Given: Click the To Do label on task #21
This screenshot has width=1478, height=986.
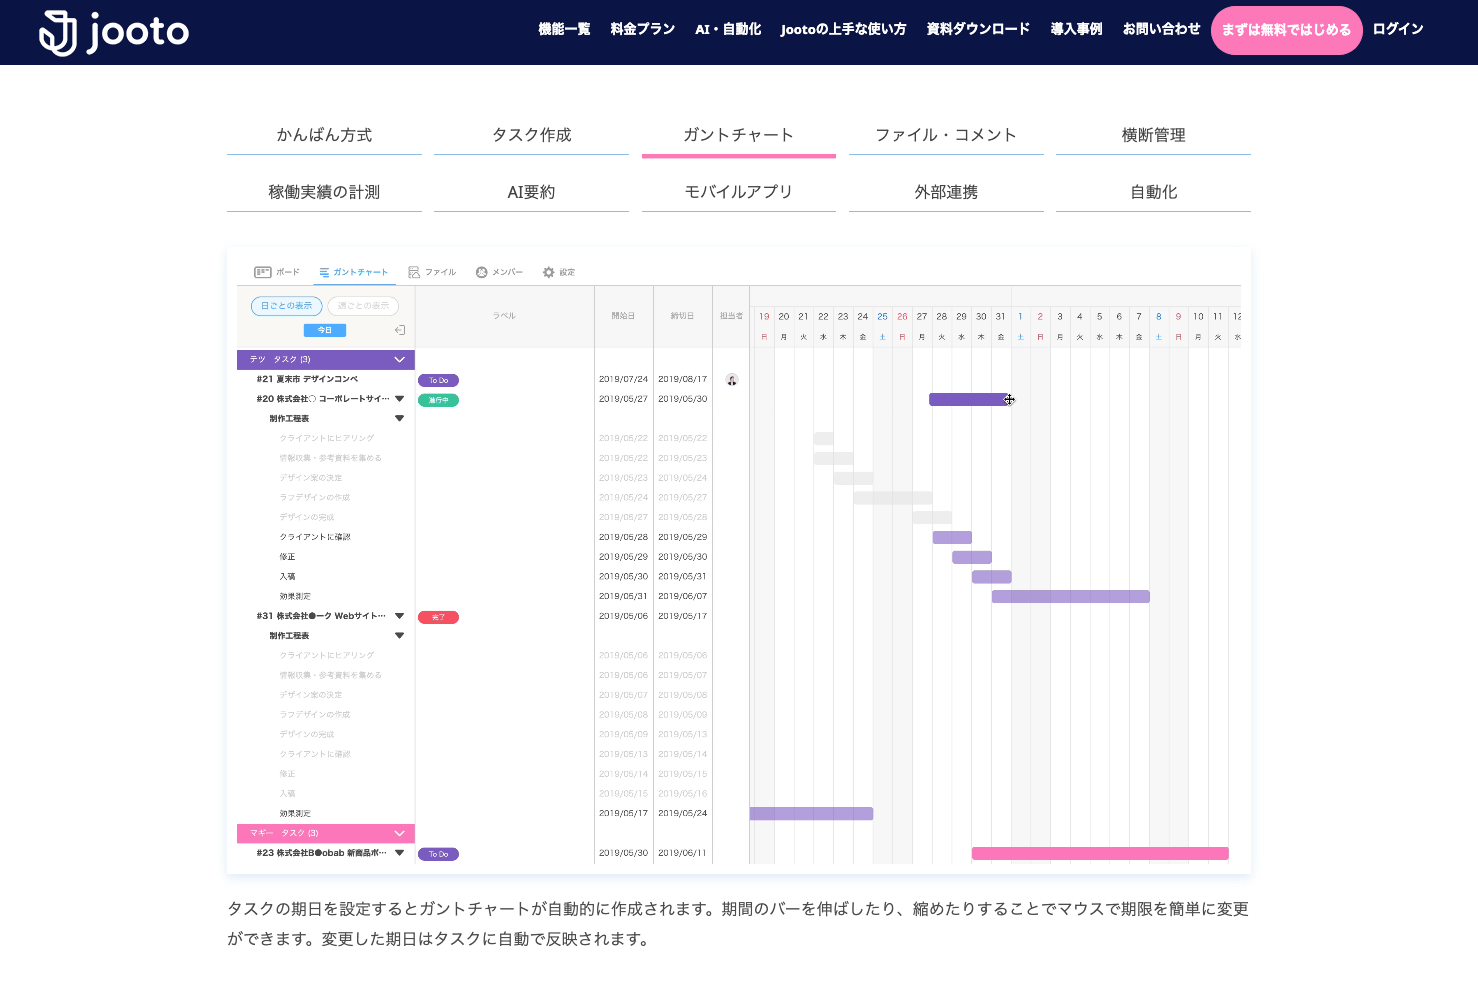Looking at the screenshot, I should click(x=438, y=380).
